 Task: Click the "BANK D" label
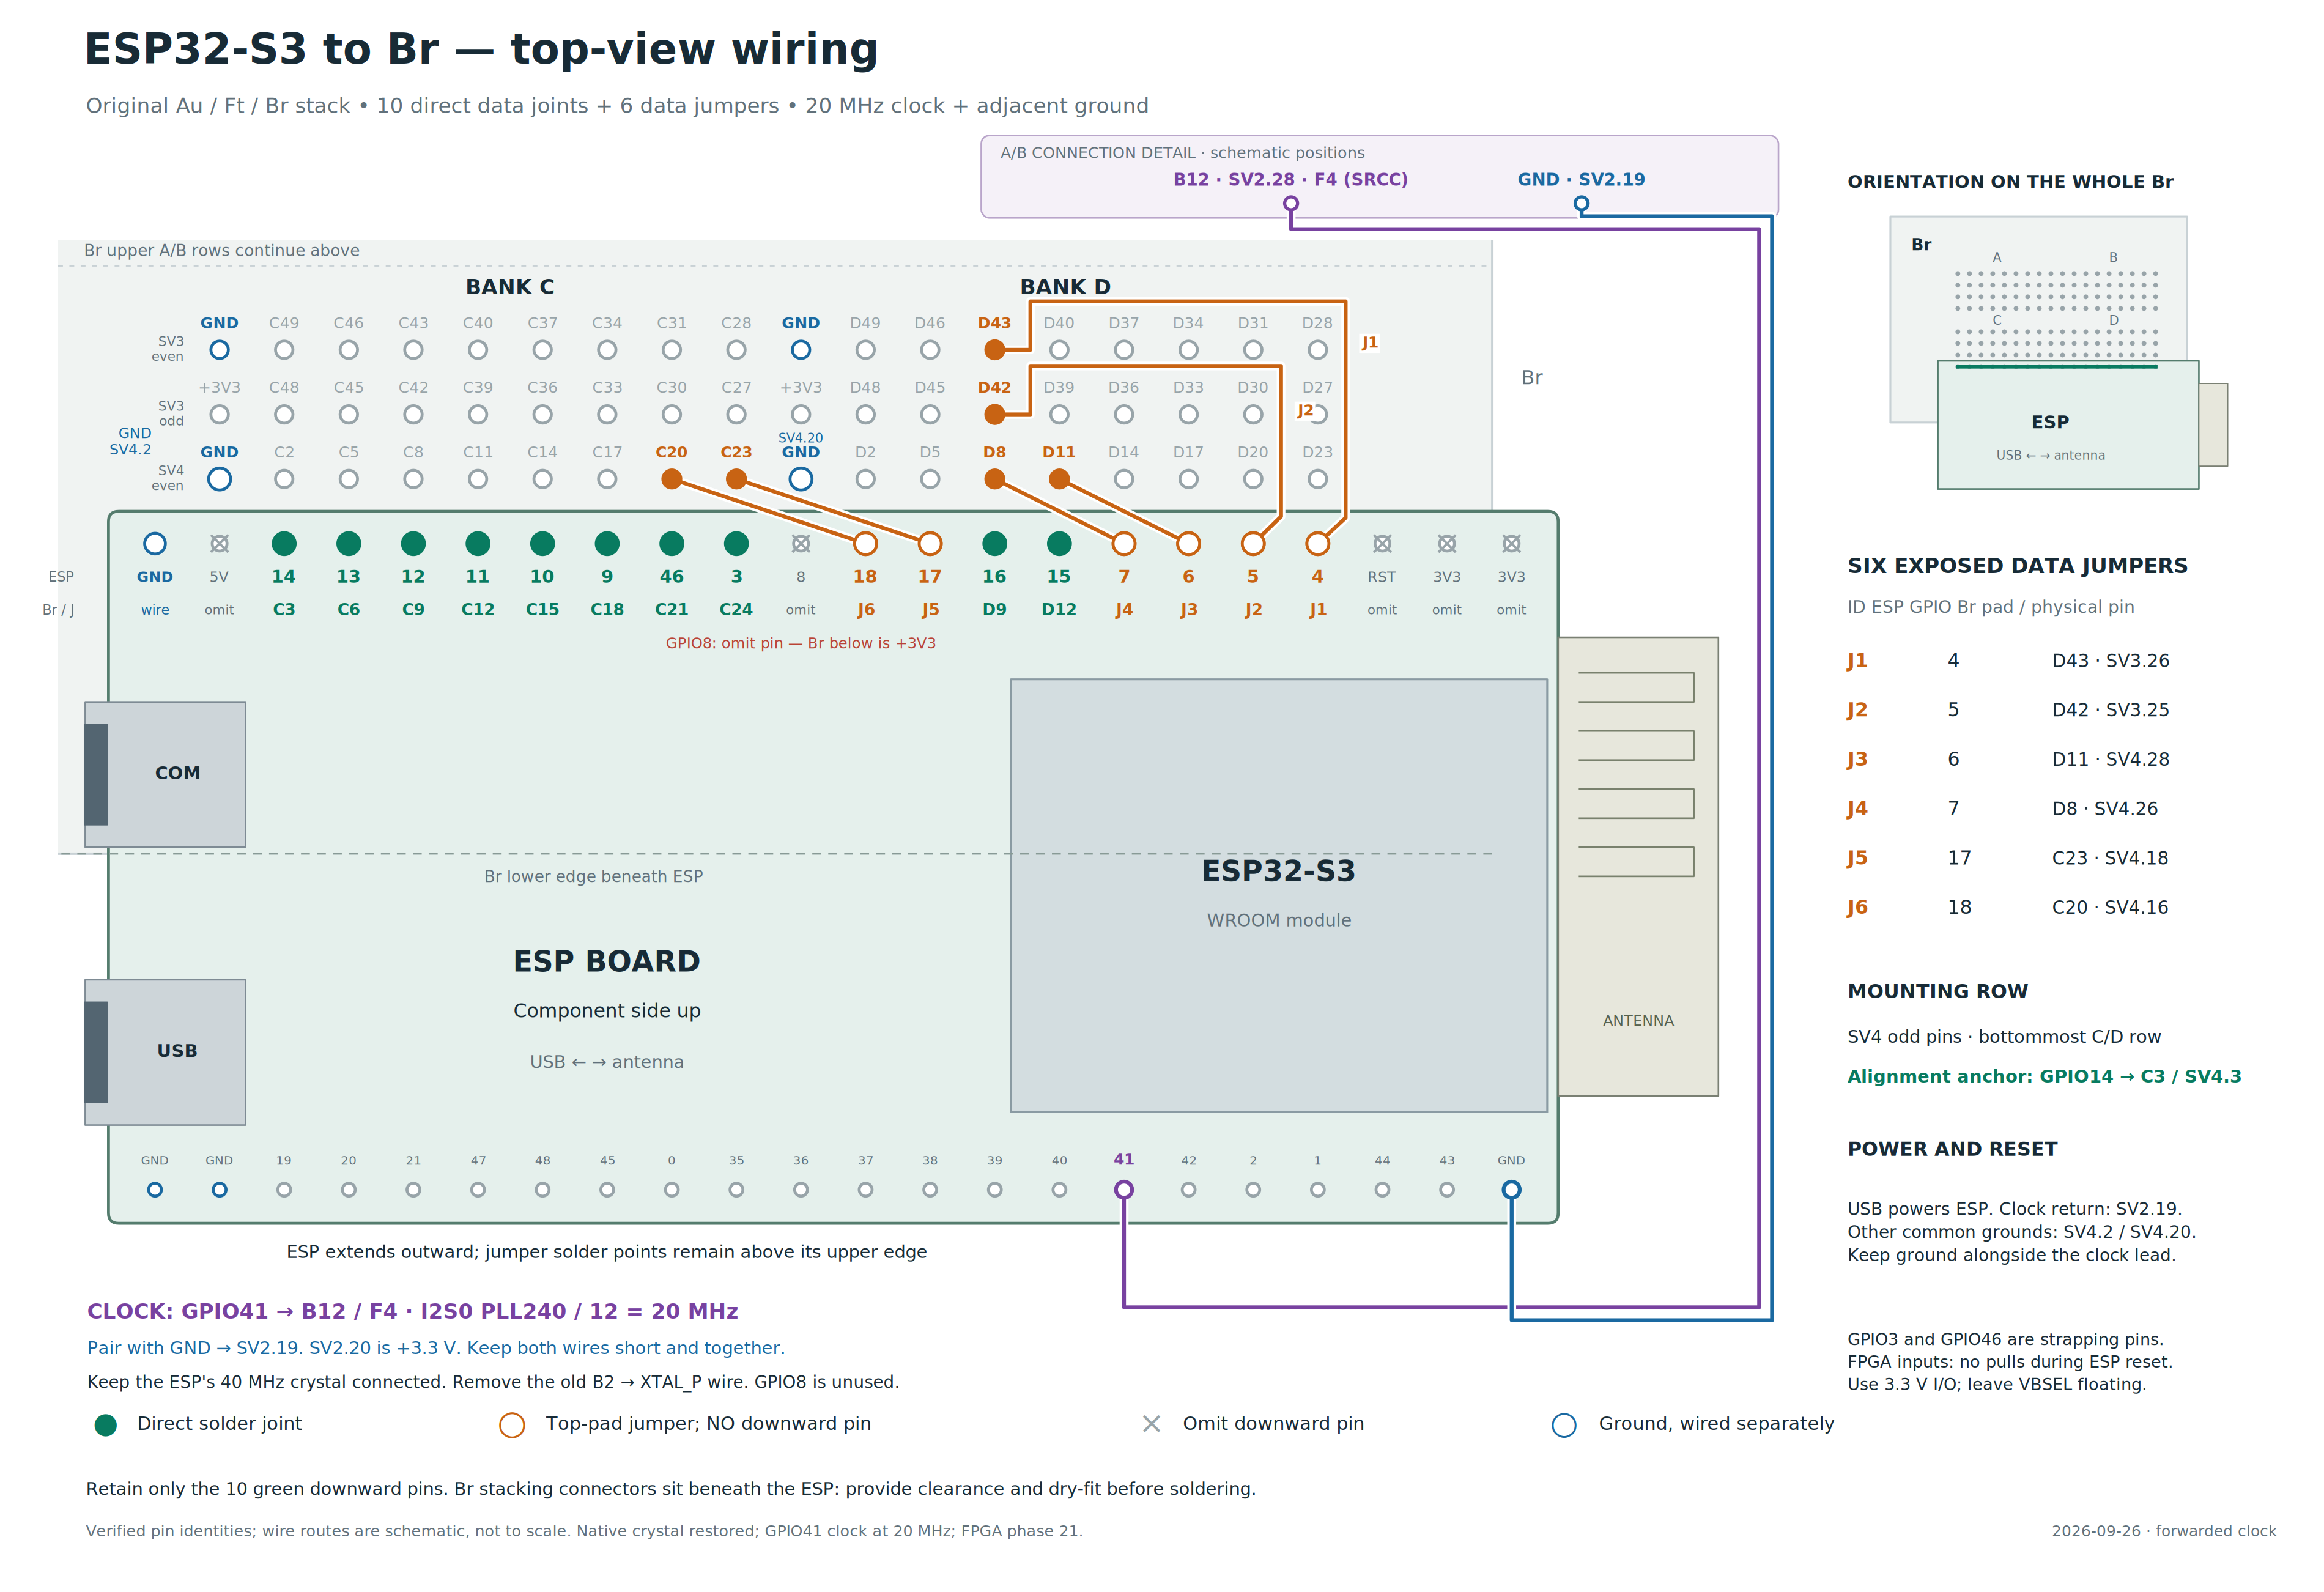coord(1065,287)
